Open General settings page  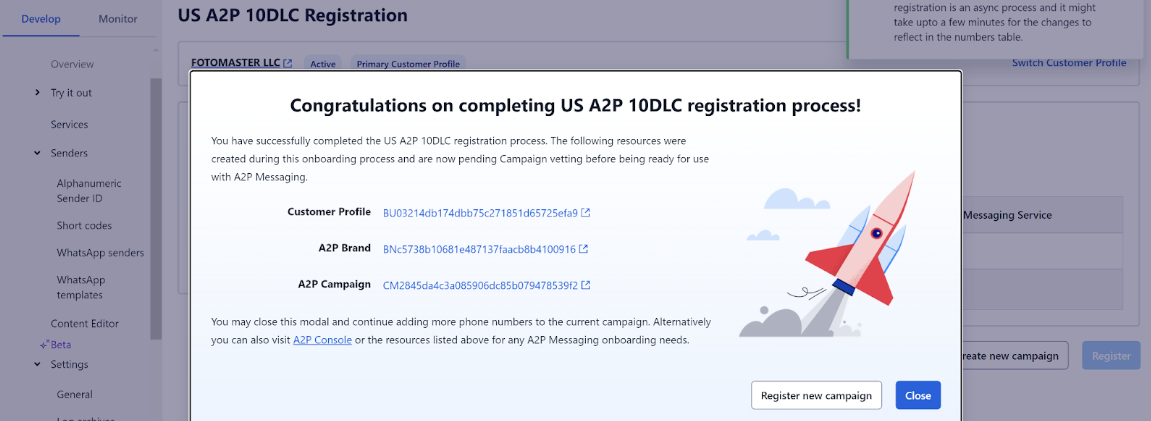(x=74, y=395)
